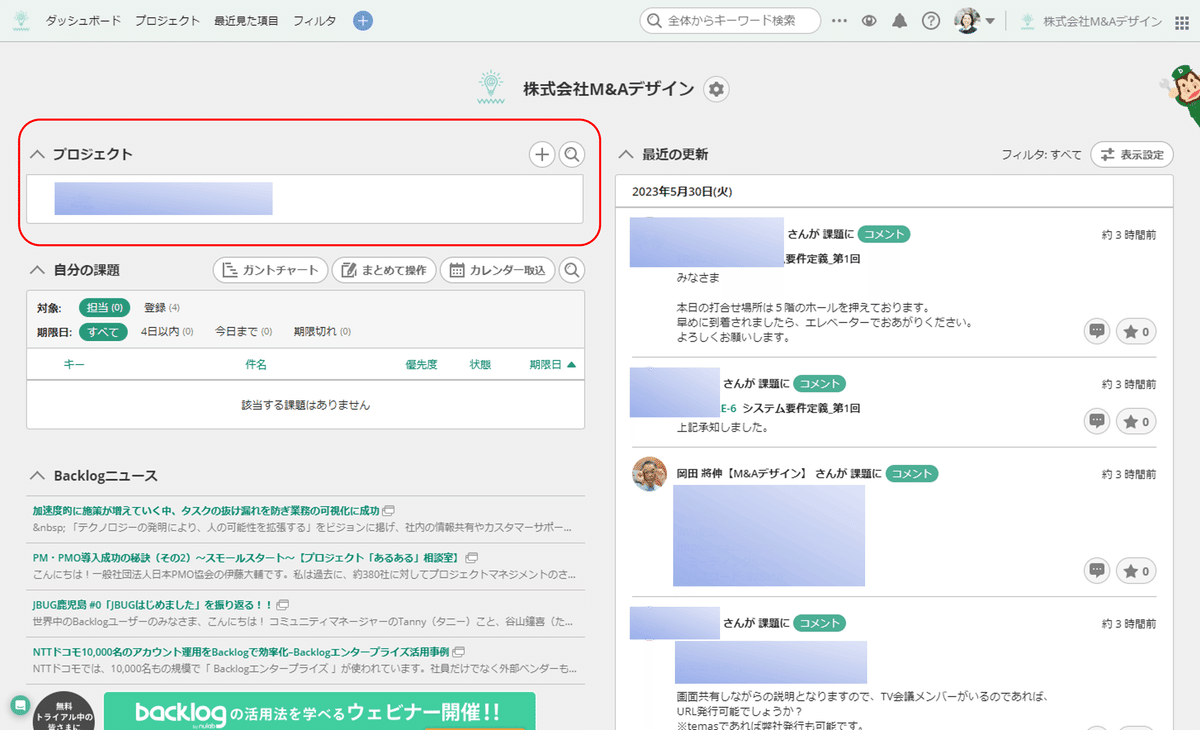The image size is (1200, 730).
Task: Open the プロジェクト menu in top navigation
Action: (167, 21)
